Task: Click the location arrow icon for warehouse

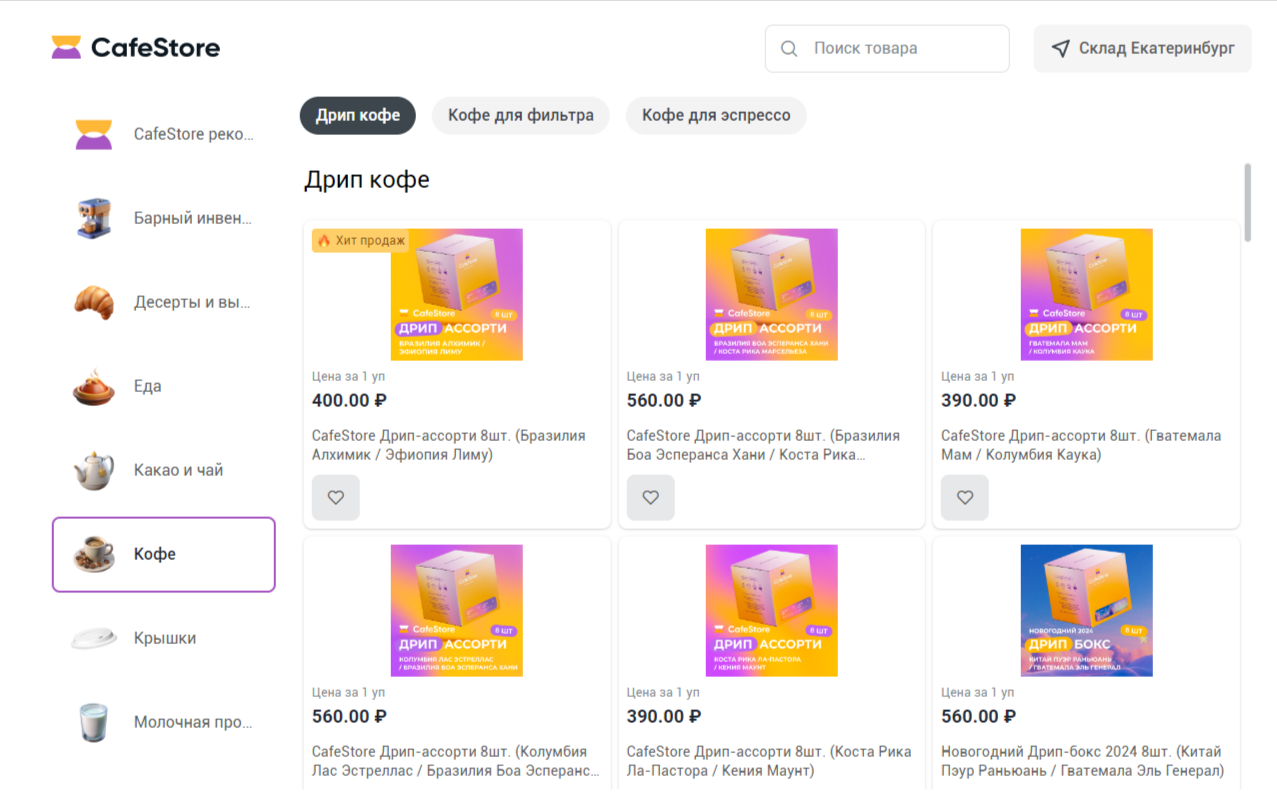Action: click(x=1060, y=48)
